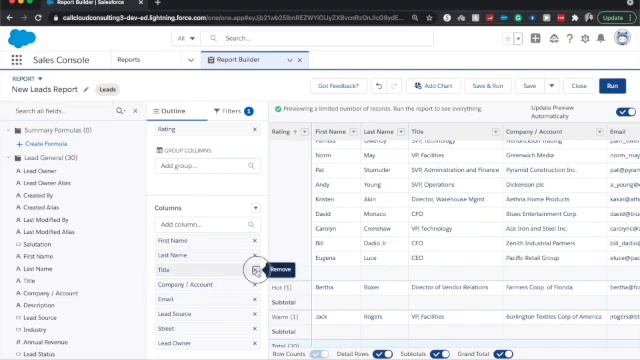Open the Report Builder tab chevron menu
This screenshot has height=360, width=640.
290,60
